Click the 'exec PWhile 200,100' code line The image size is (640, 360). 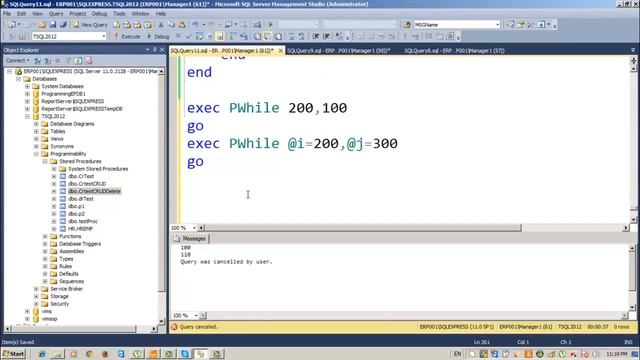[x=267, y=108]
